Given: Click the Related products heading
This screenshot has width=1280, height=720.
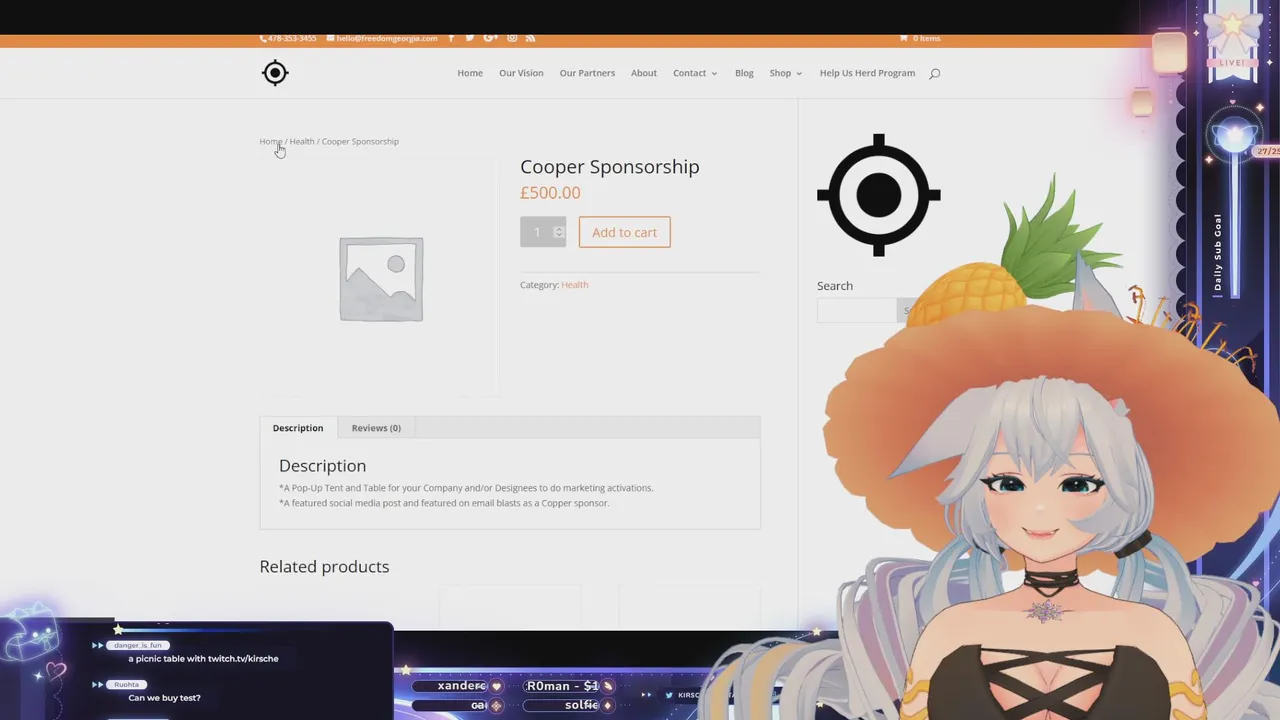Looking at the screenshot, I should [324, 566].
